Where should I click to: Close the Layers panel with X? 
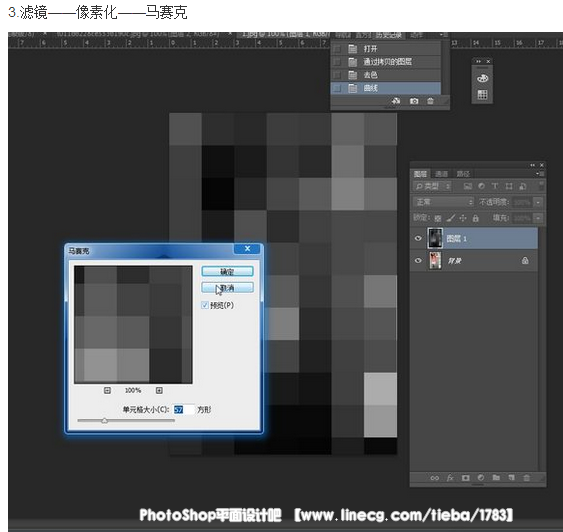542,165
